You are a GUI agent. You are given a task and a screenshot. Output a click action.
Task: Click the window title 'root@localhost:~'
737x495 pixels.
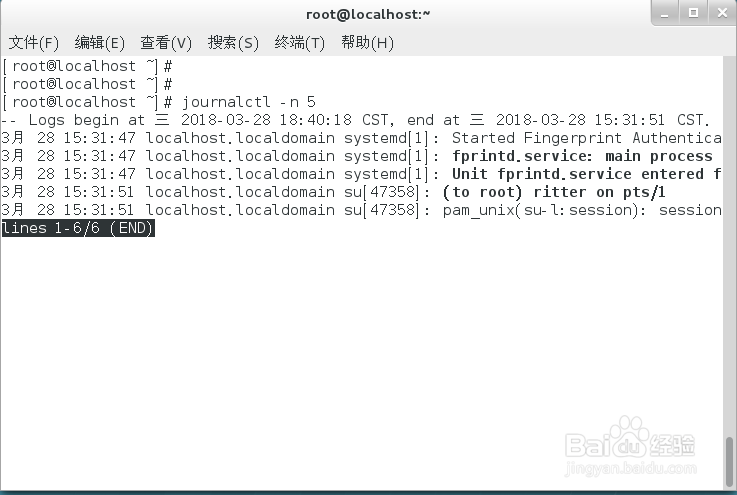(x=368, y=14)
